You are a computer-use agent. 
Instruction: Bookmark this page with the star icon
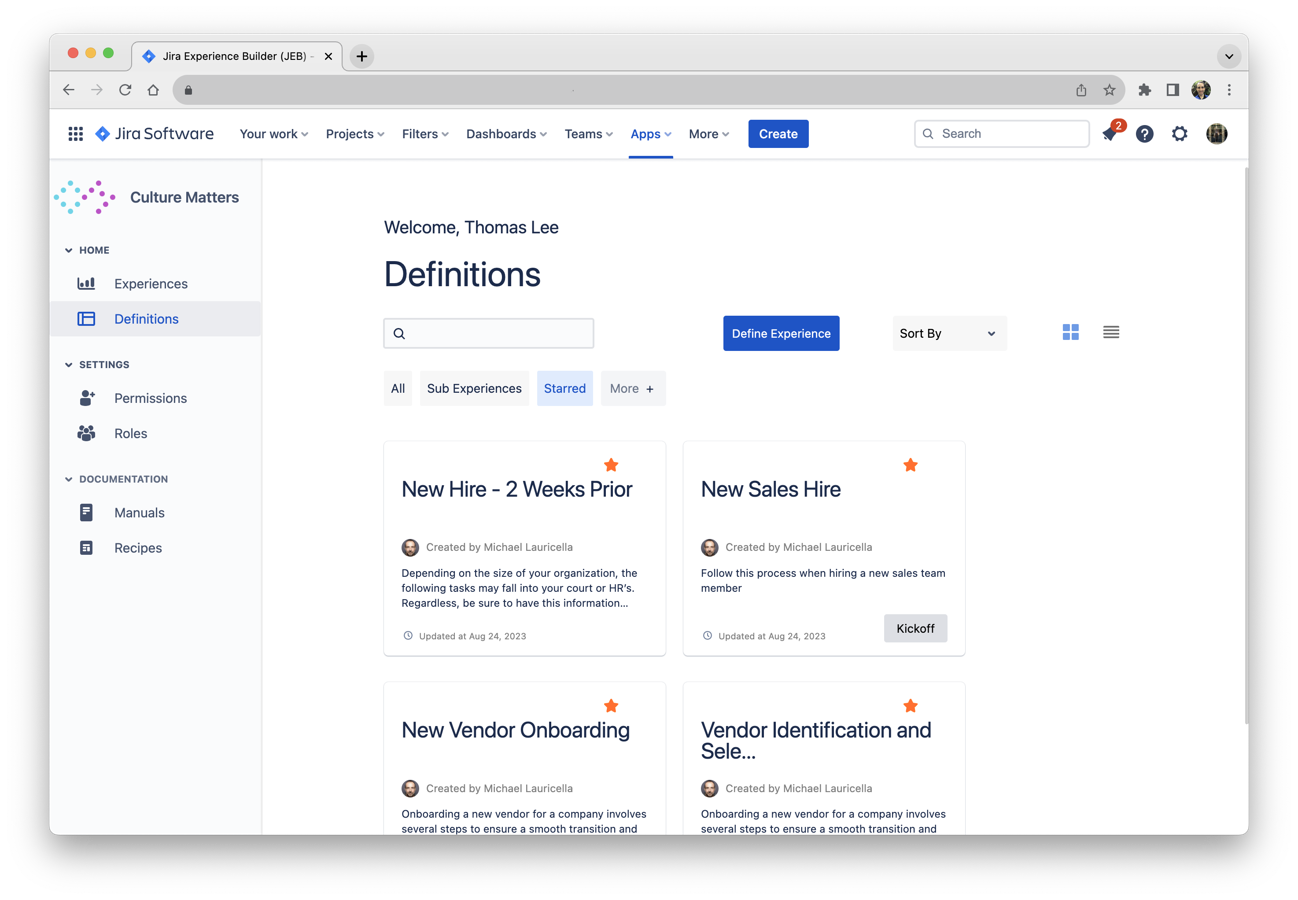click(x=1109, y=90)
